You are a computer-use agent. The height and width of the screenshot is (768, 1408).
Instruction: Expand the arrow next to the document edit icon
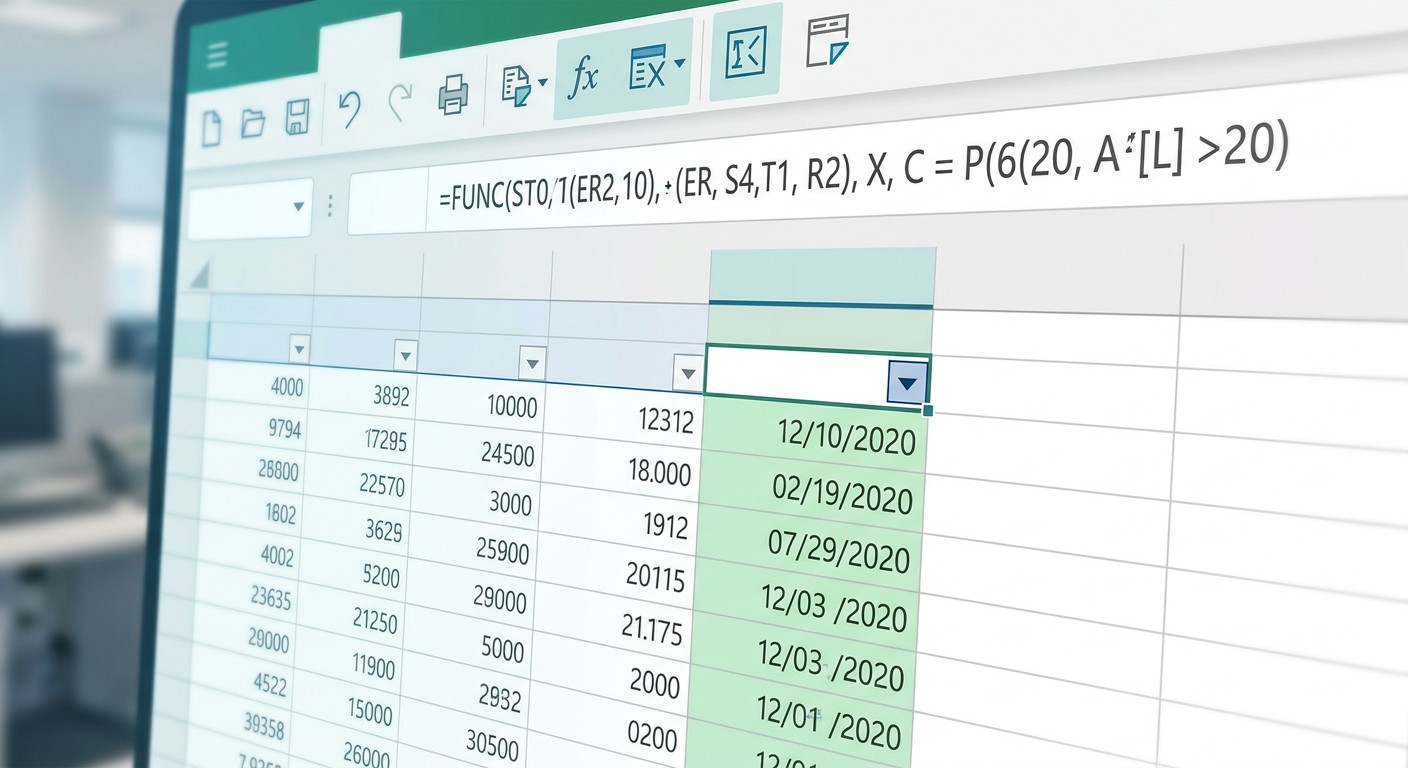[x=543, y=82]
